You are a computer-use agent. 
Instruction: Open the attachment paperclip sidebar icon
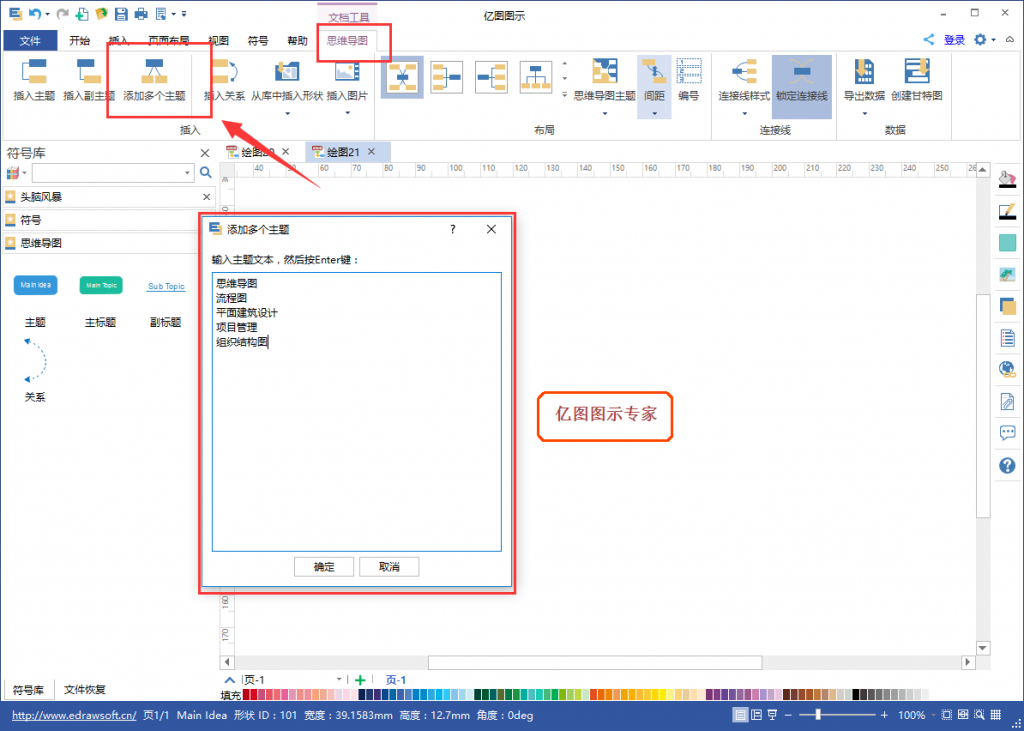[1008, 401]
